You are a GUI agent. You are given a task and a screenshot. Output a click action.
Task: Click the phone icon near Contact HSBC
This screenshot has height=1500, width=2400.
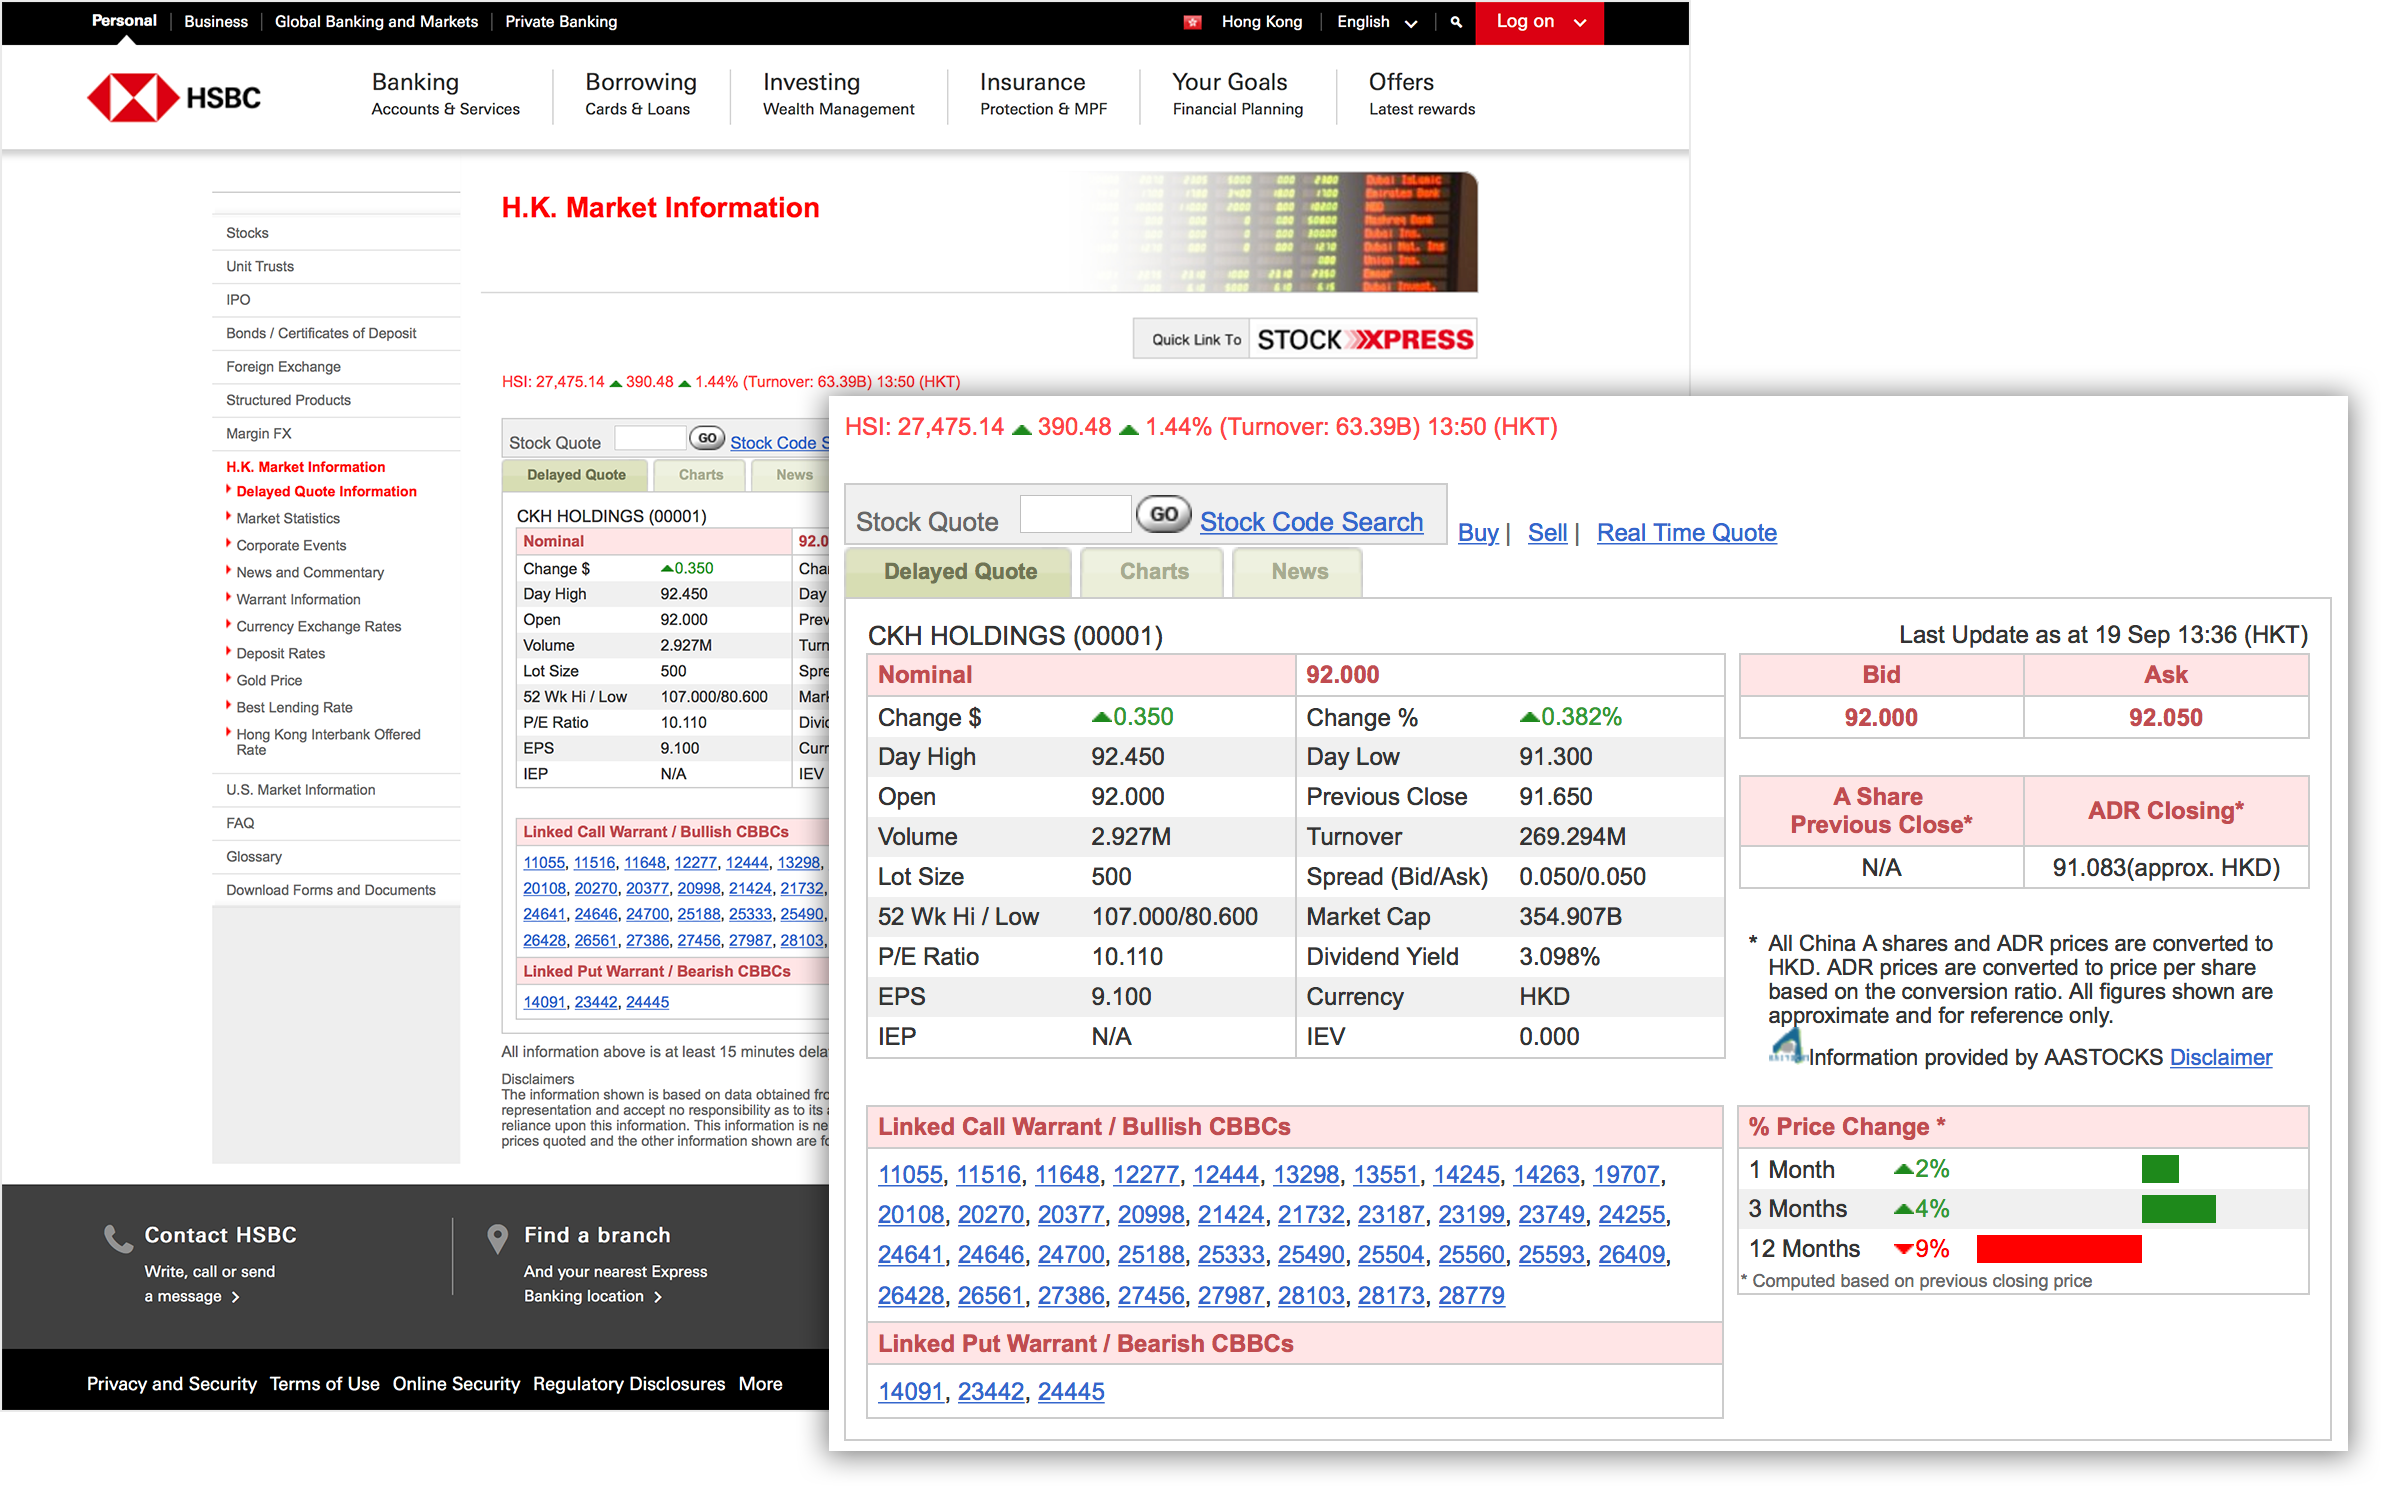[118, 1239]
